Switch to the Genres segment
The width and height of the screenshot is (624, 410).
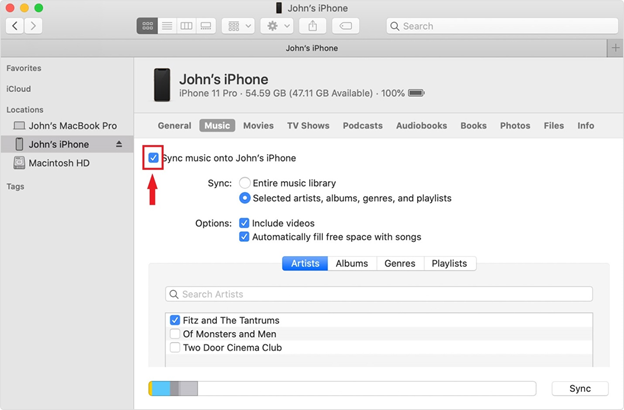(x=400, y=264)
